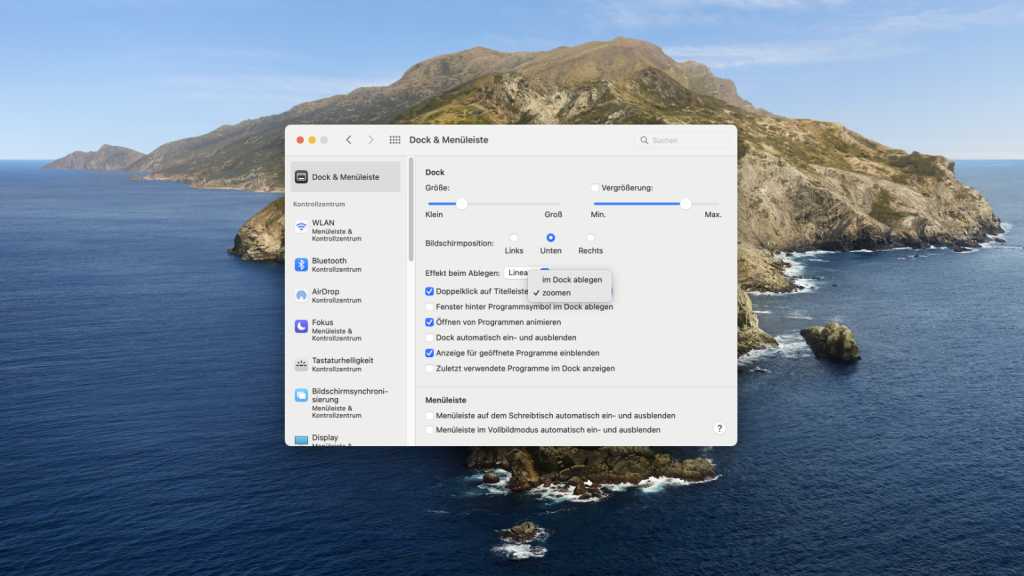The height and width of the screenshot is (576, 1024).
Task: Click the yellow minimize window button
Action: point(312,140)
